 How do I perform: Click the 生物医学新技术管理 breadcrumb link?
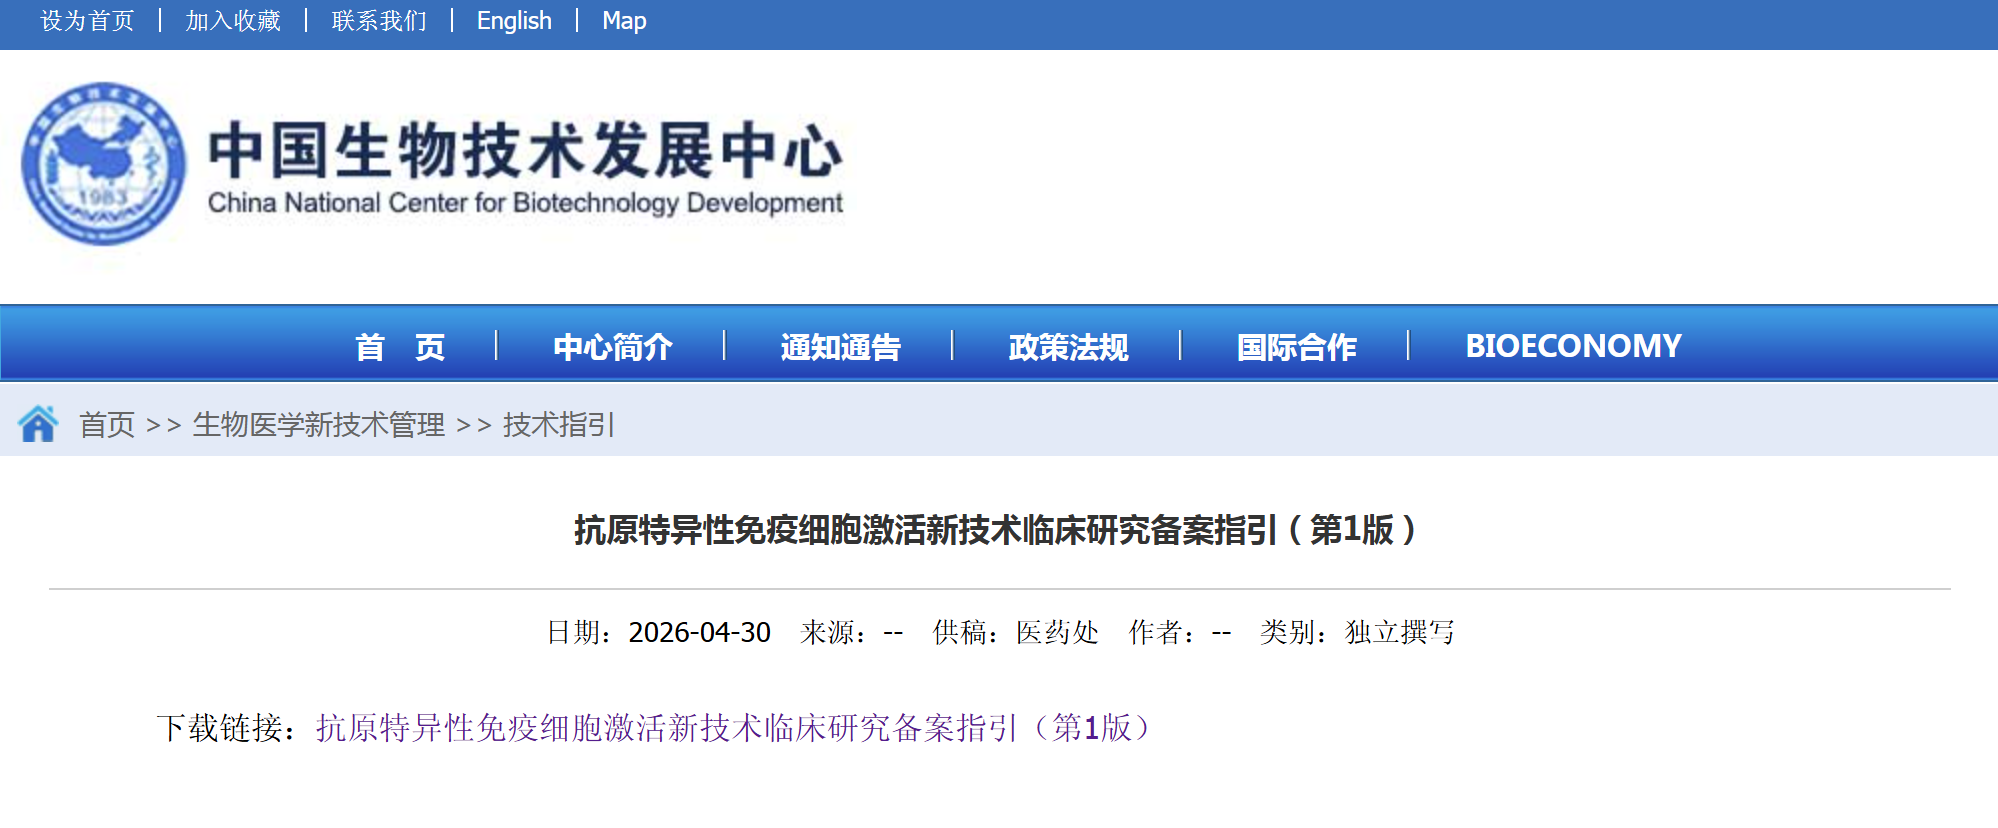pos(319,425)
